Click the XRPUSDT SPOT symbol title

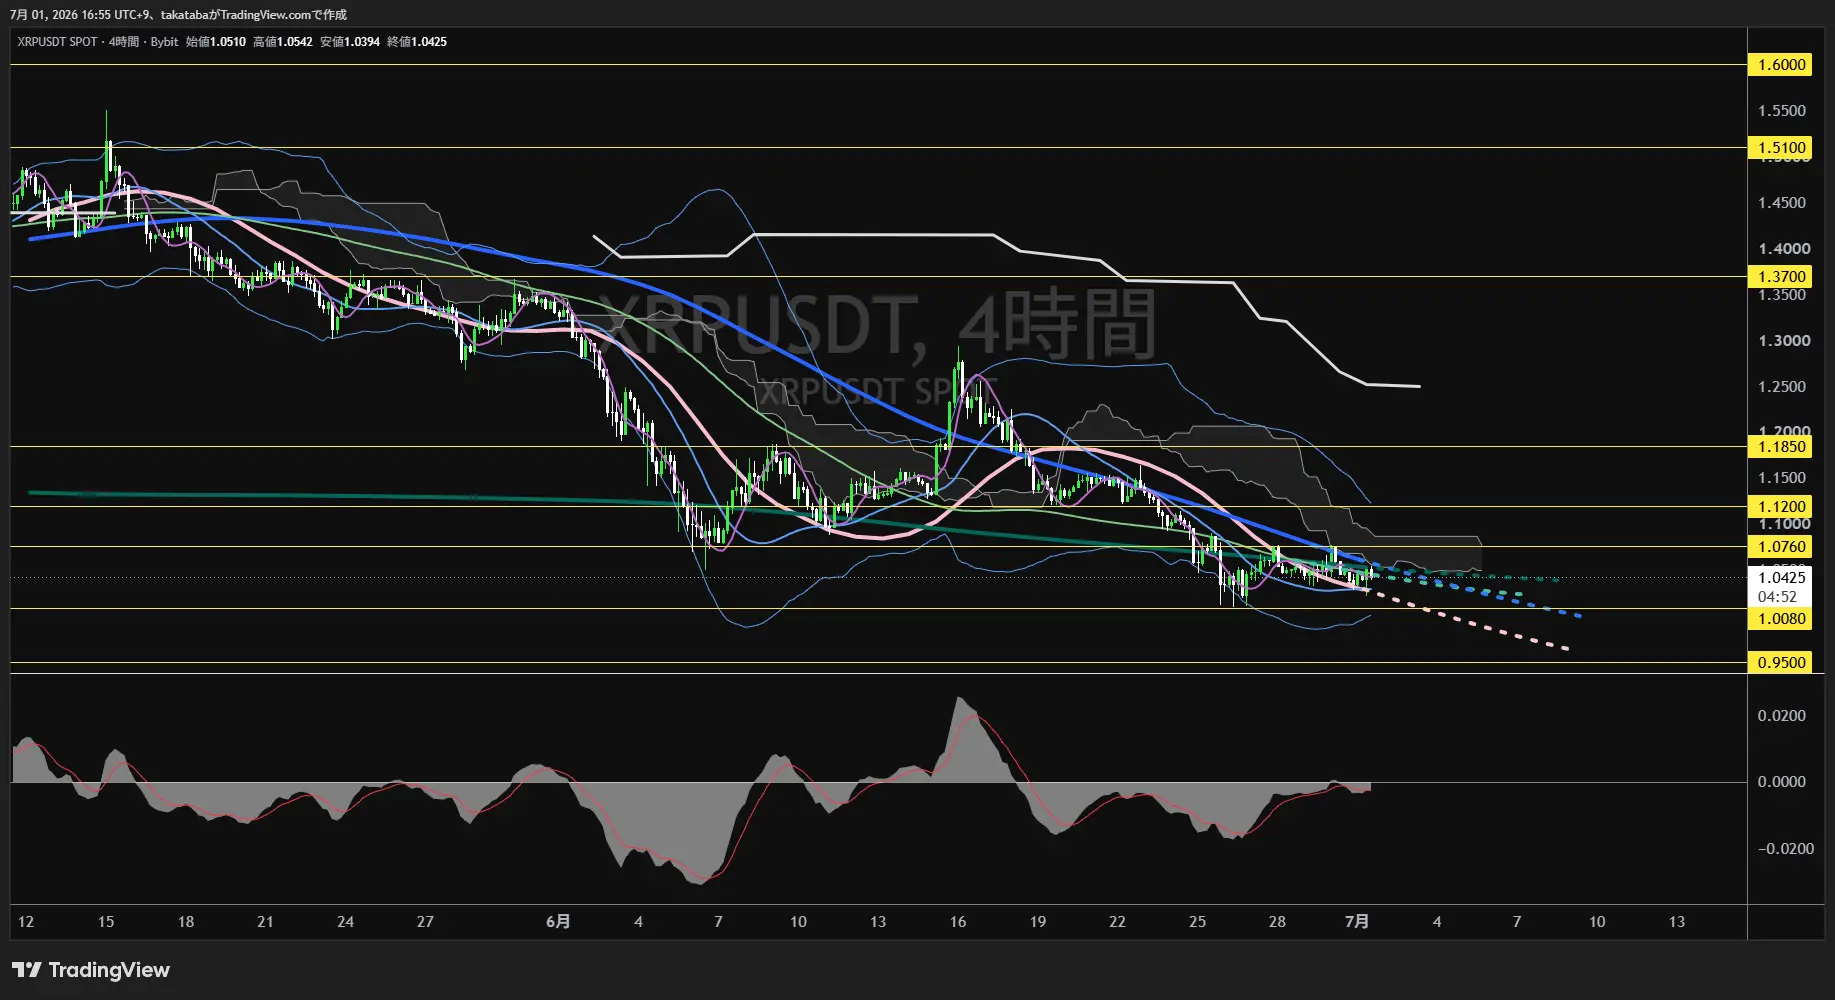click(x=57, y=42)
